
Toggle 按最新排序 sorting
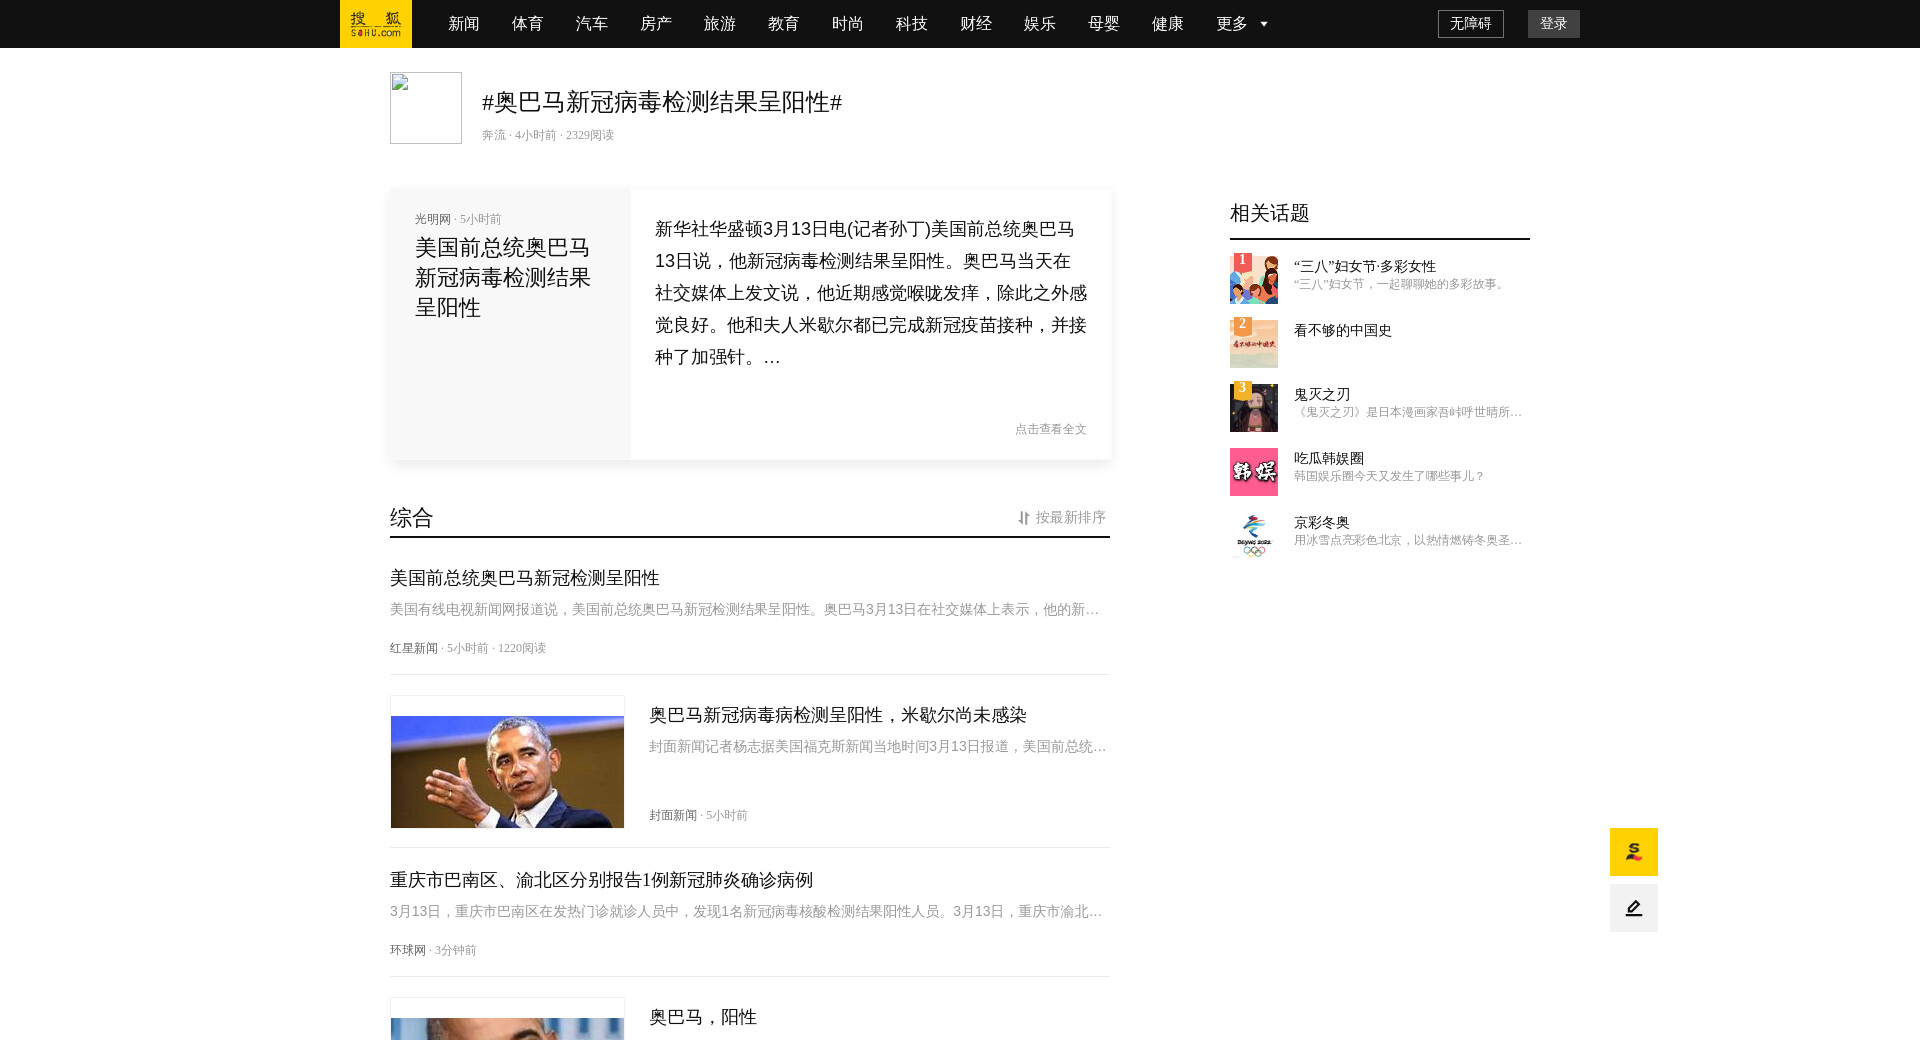(x=1061, y=518)
